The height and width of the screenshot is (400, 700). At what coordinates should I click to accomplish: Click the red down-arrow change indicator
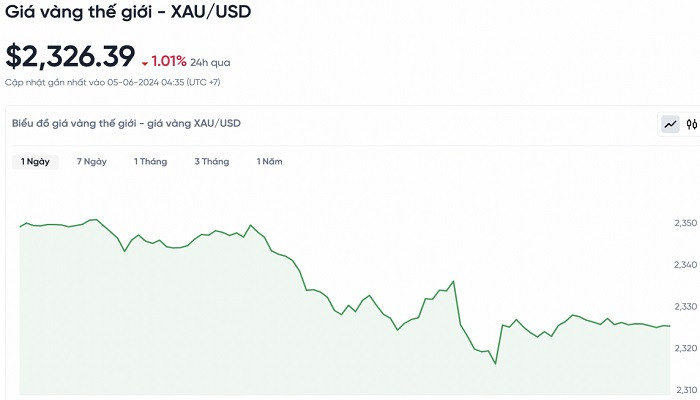144,63
